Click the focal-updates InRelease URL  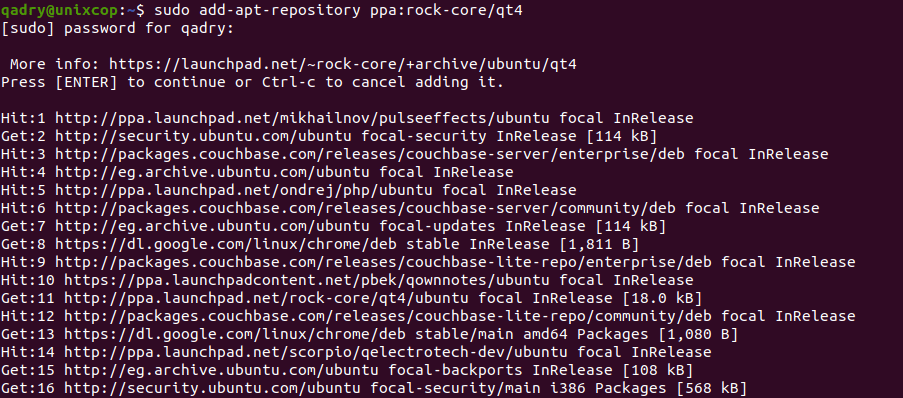[212, 226]
